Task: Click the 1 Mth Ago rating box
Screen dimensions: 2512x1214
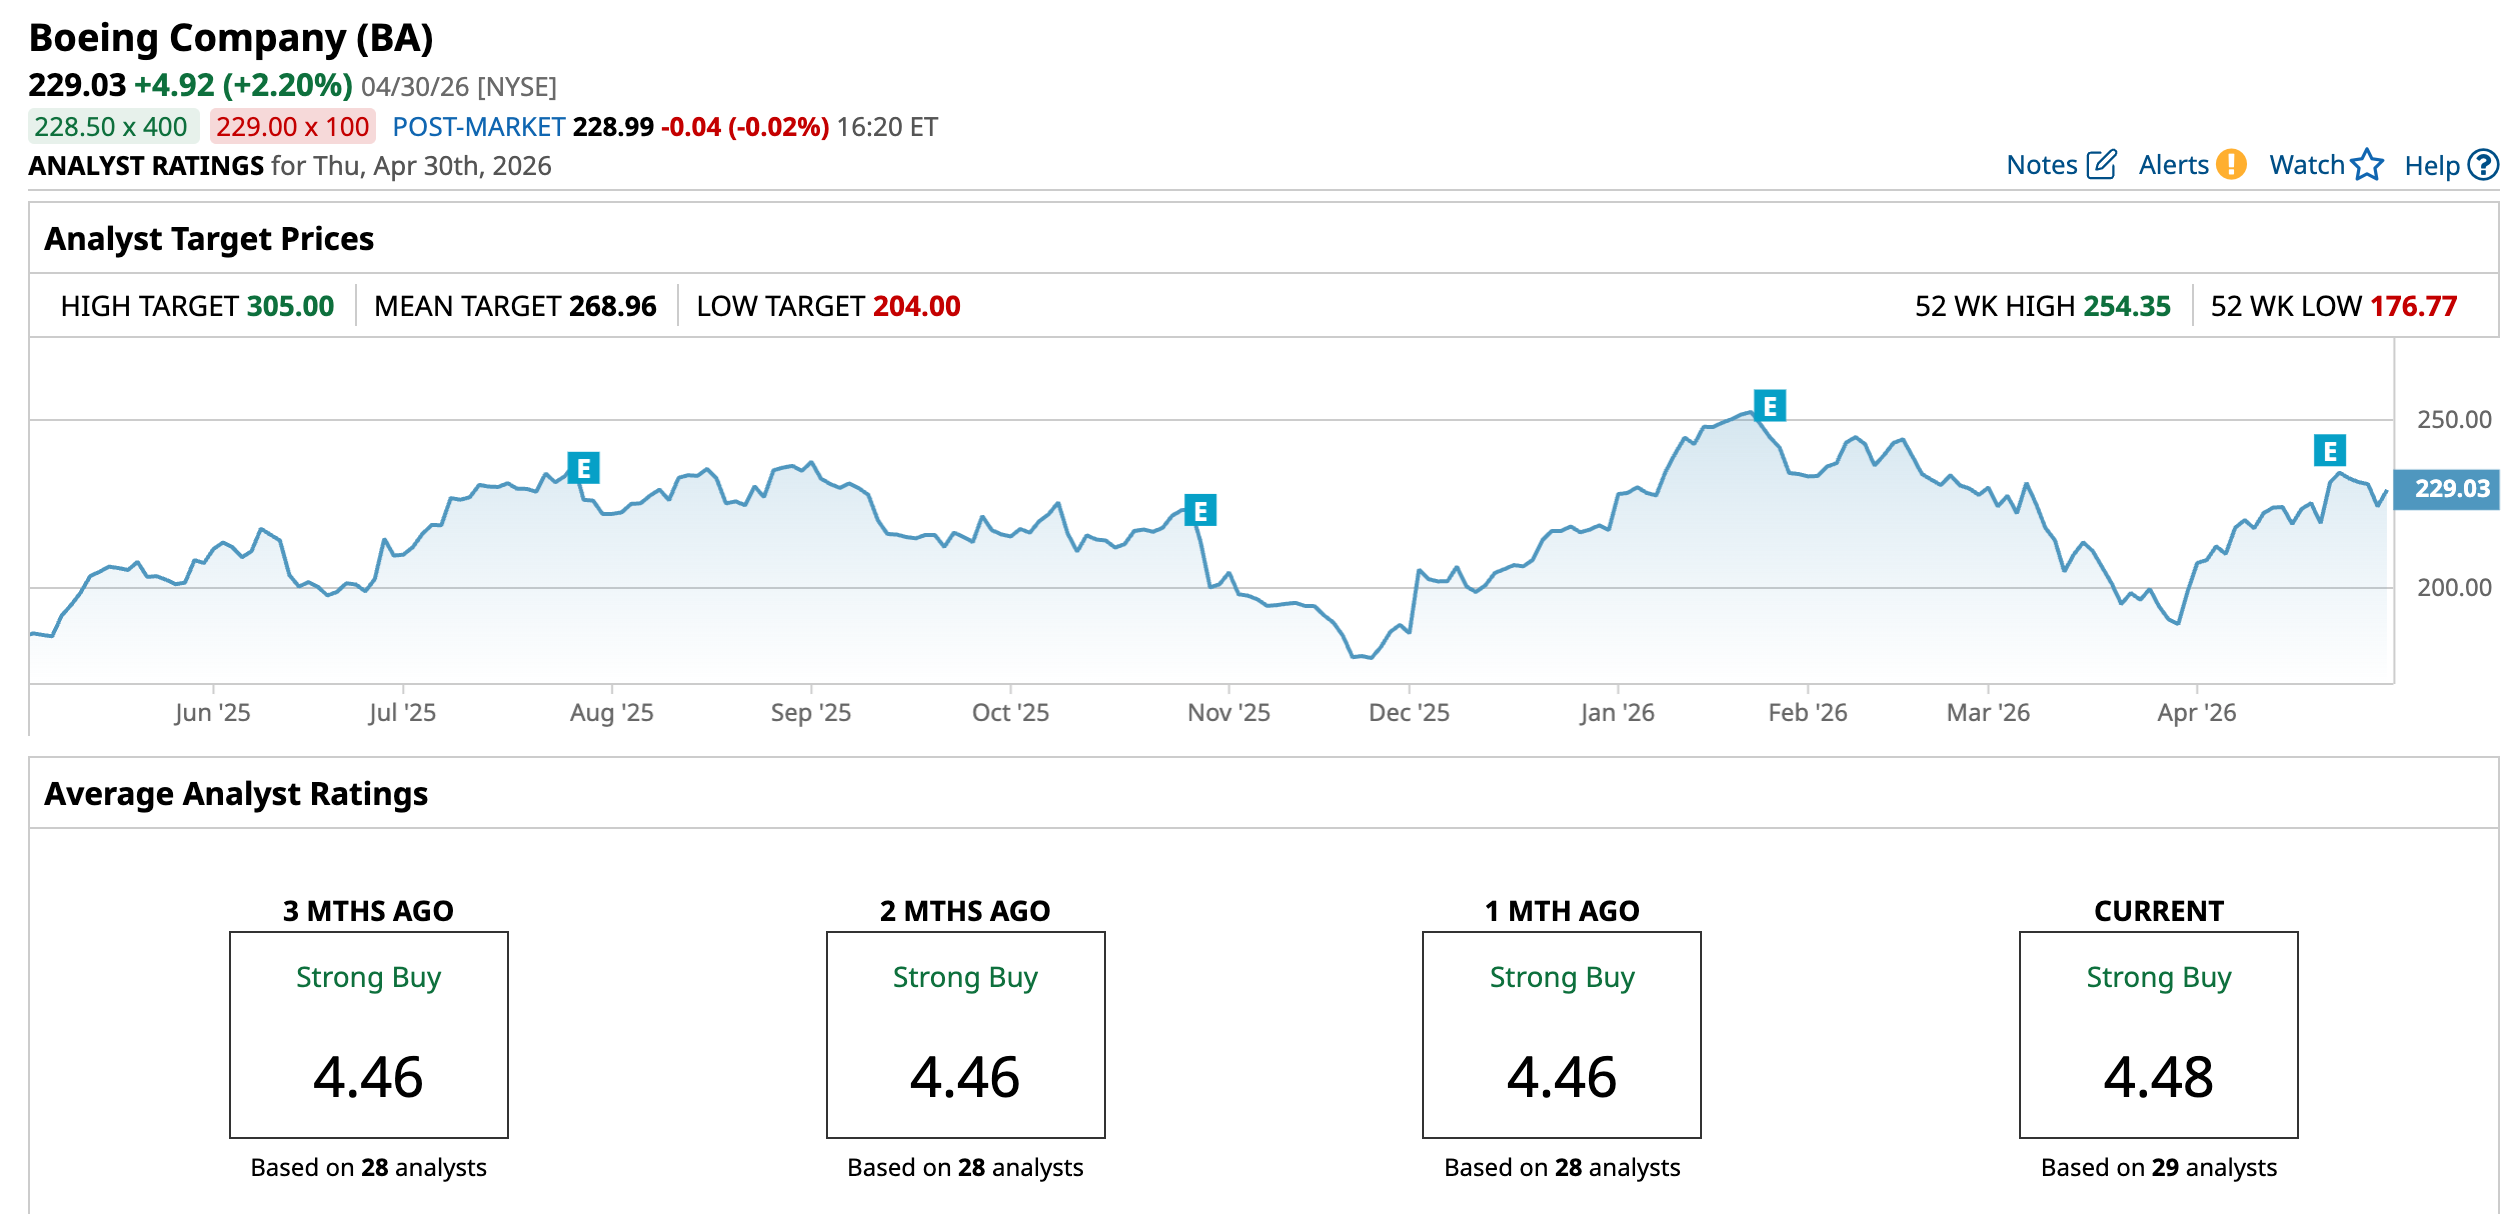Action: point(1561,1034)
